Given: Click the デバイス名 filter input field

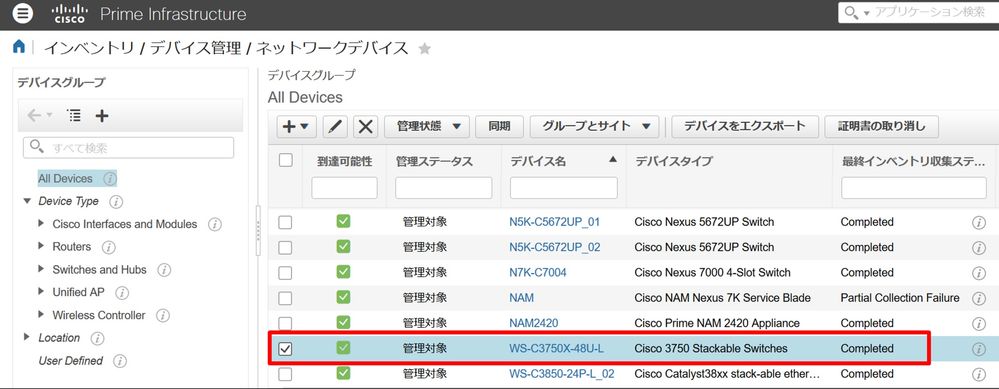Looking at the screenshot, I should (564, 188).
